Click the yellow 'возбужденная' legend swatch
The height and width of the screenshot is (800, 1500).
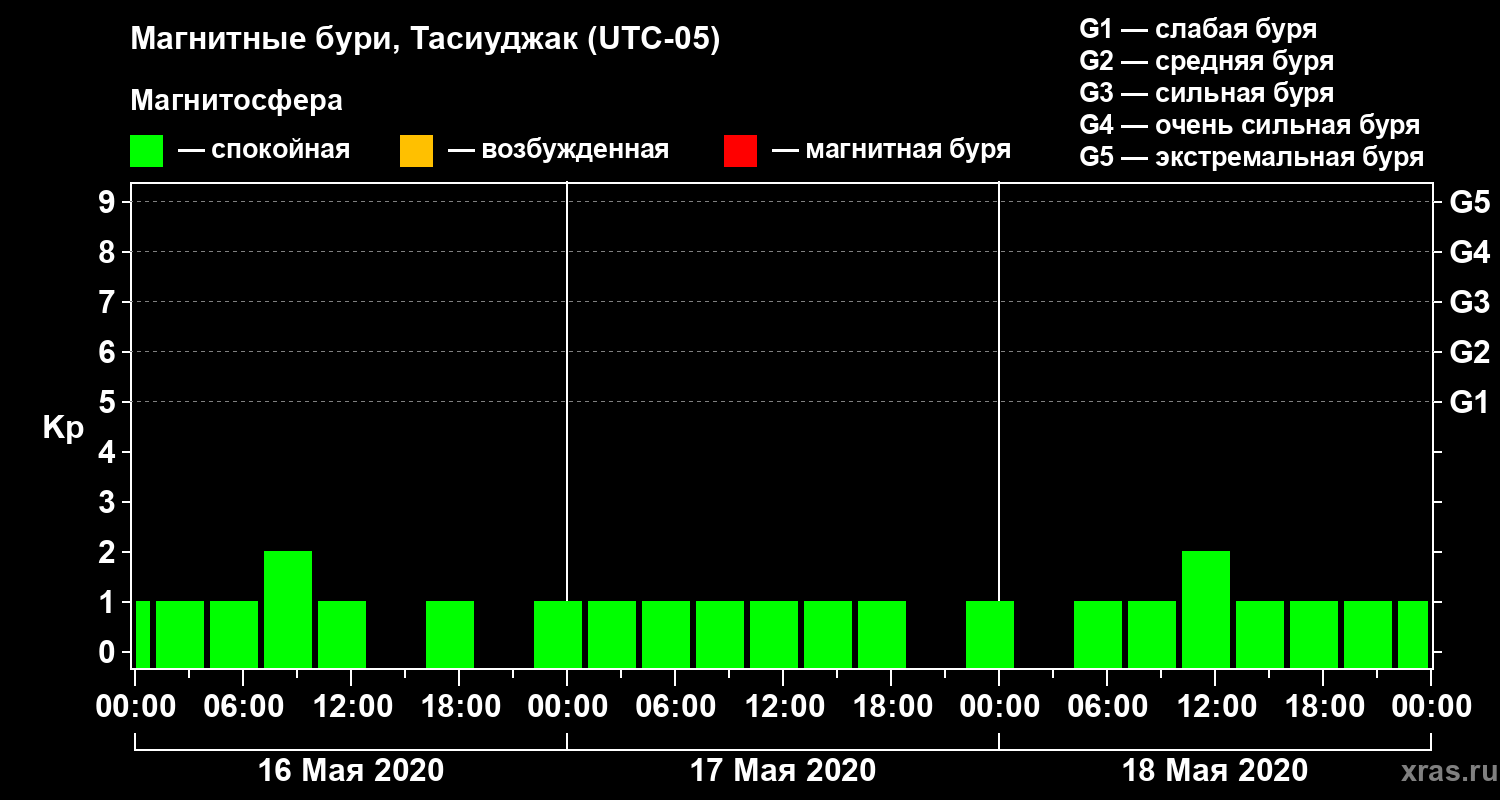coord(416,150)
